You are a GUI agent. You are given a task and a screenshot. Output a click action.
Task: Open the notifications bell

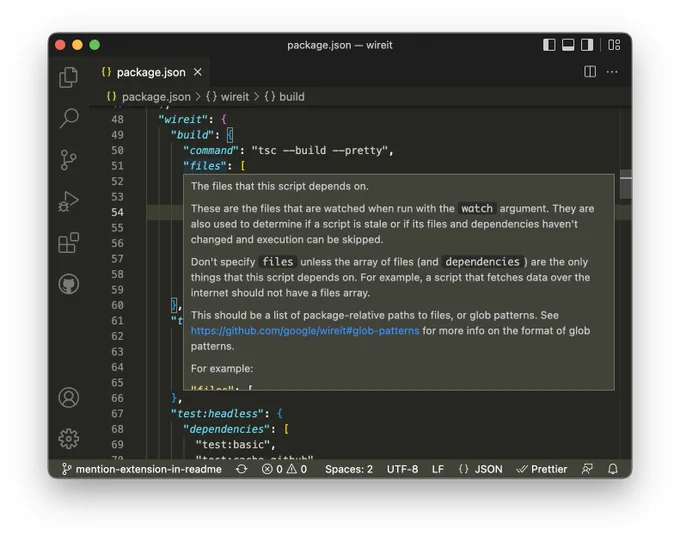(613, 469)
